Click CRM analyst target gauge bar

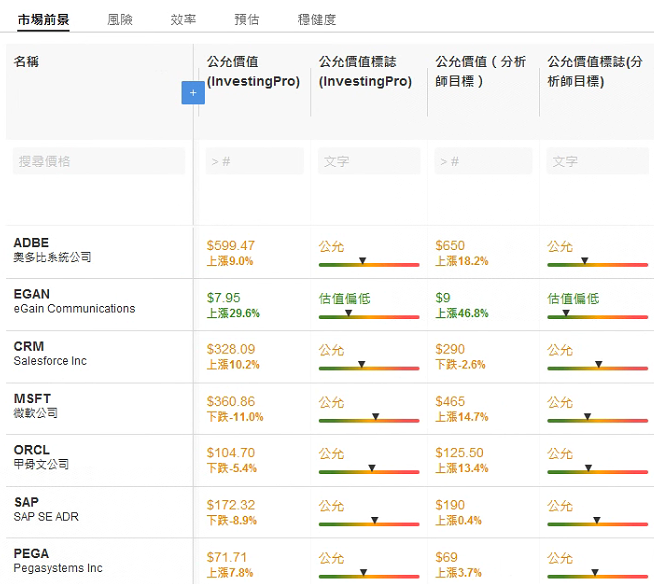(597, 367)
